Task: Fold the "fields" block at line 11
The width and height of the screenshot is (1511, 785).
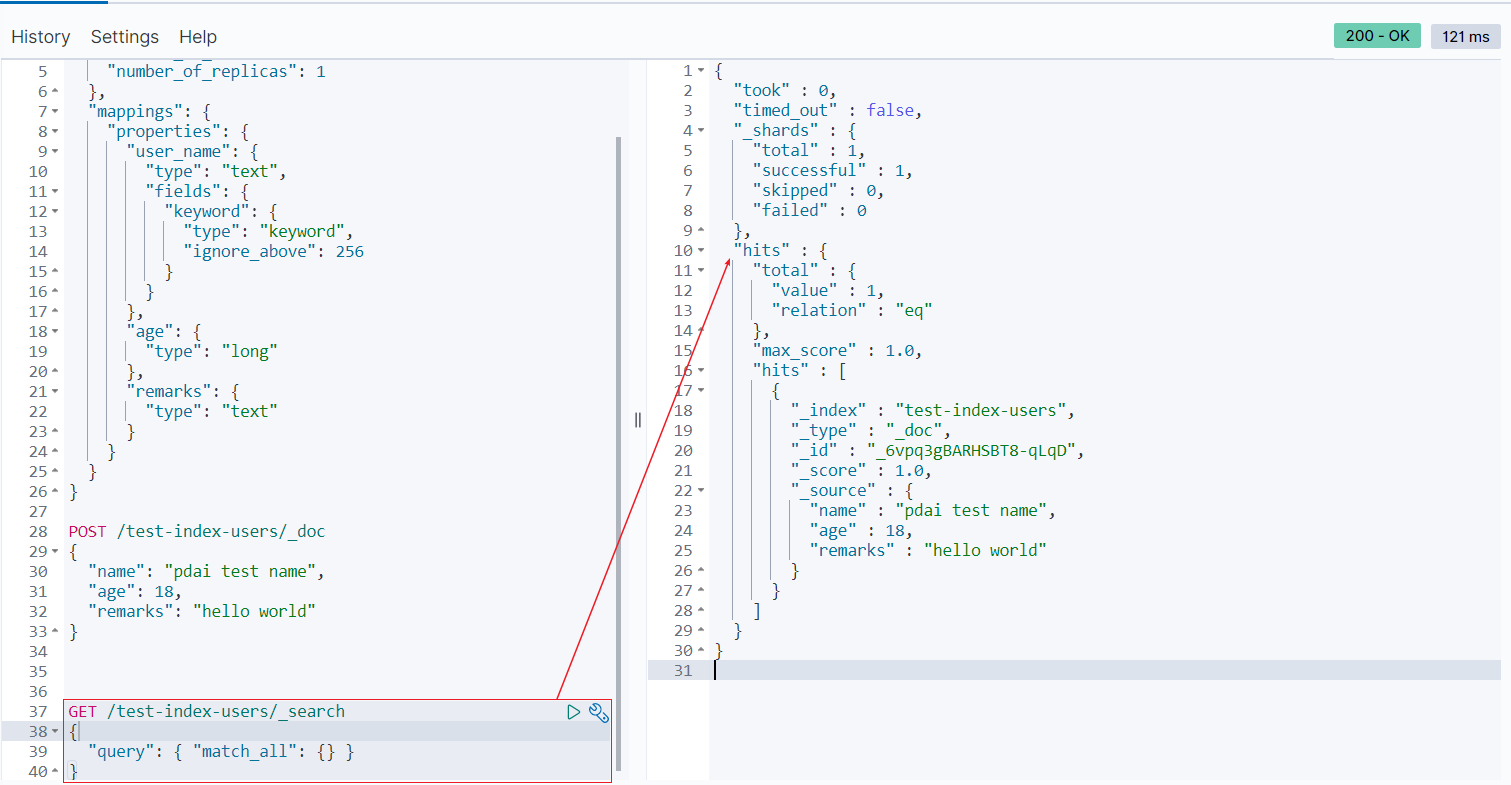Action: [x=55, y=191]
